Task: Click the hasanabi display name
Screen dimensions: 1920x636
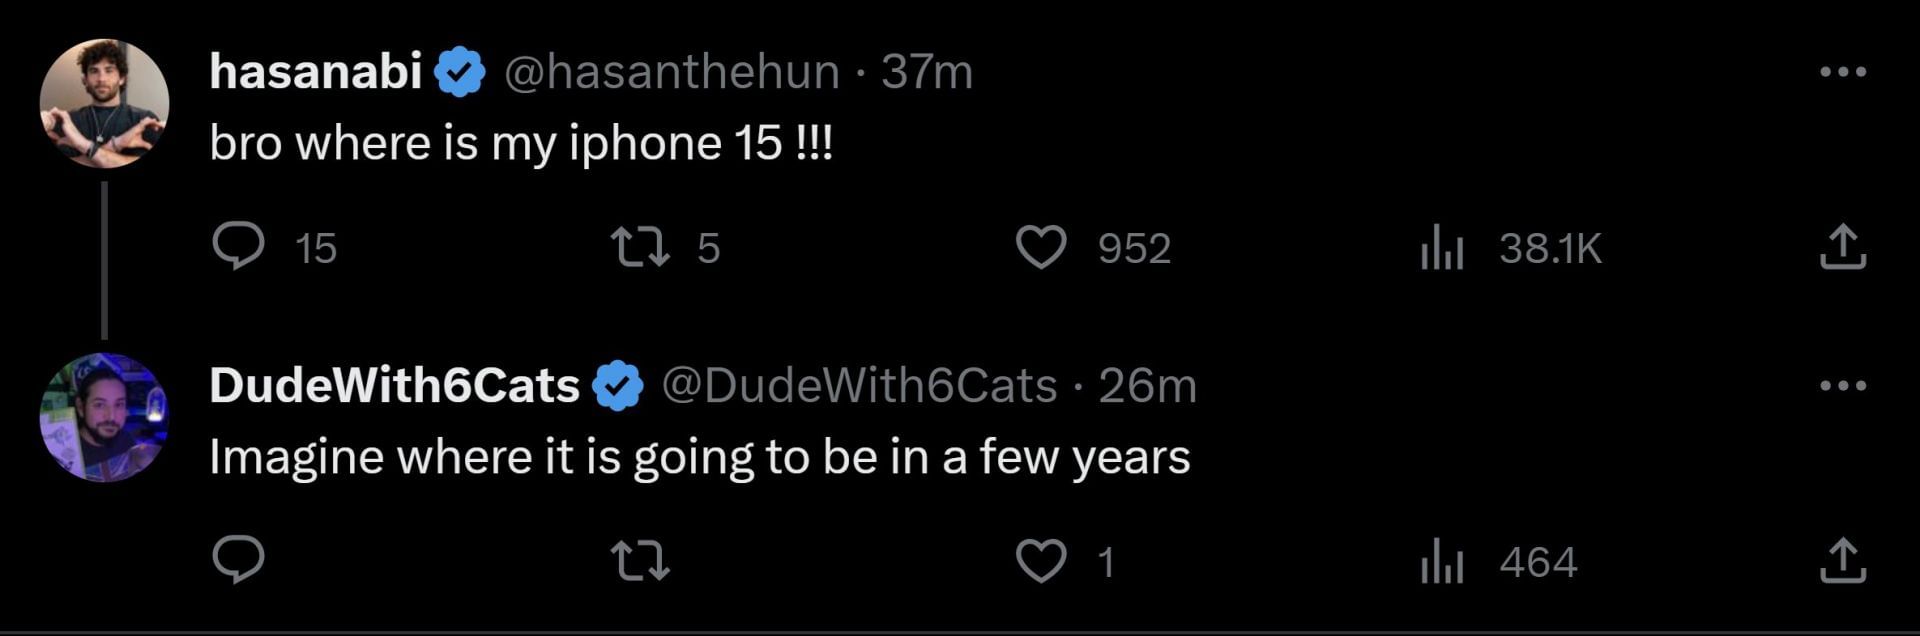Action: [x=315, y=72]
